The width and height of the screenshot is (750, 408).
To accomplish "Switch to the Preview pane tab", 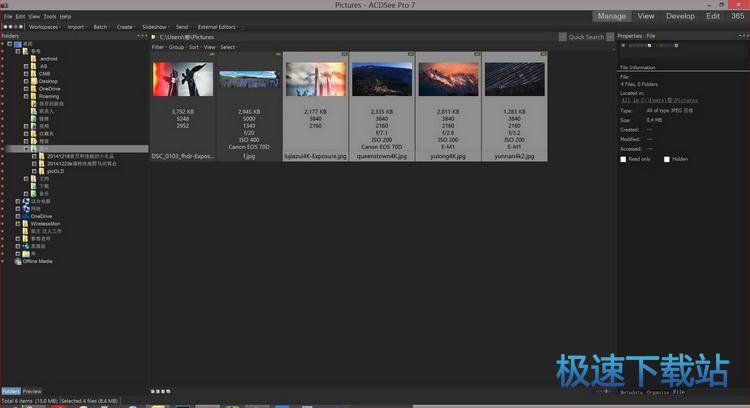I will [x=33, y=391].
